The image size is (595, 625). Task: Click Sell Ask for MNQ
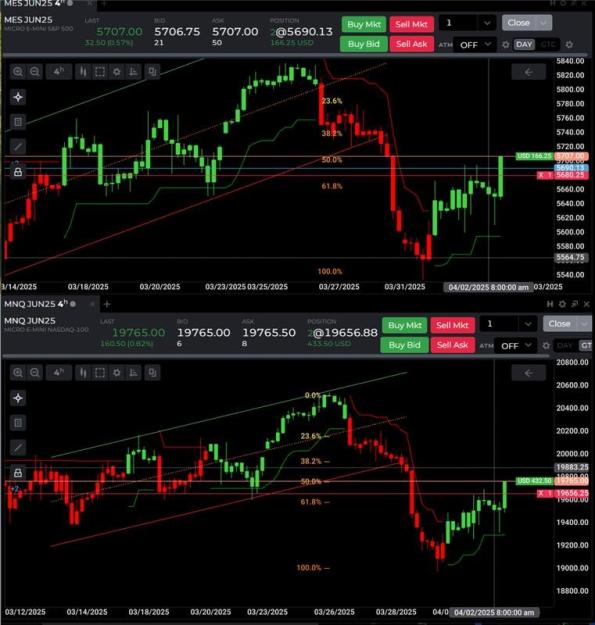pos(452,345)
